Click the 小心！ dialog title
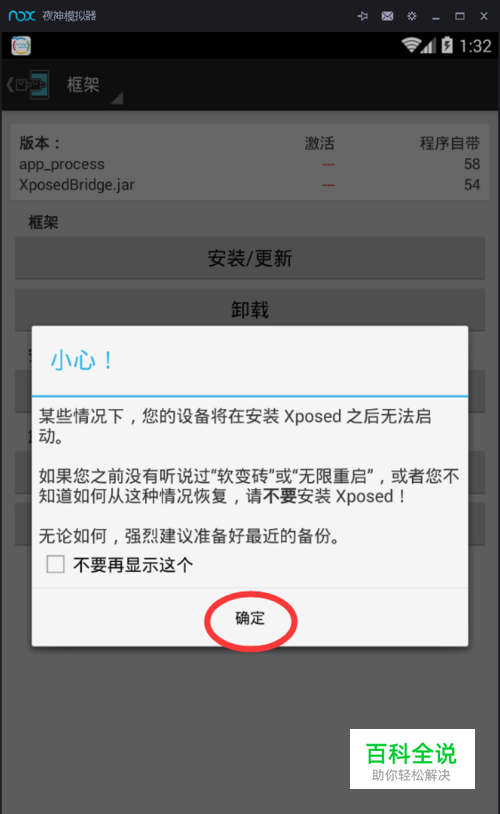The height and width of the screenshot is (814, 500). point(82,360)
